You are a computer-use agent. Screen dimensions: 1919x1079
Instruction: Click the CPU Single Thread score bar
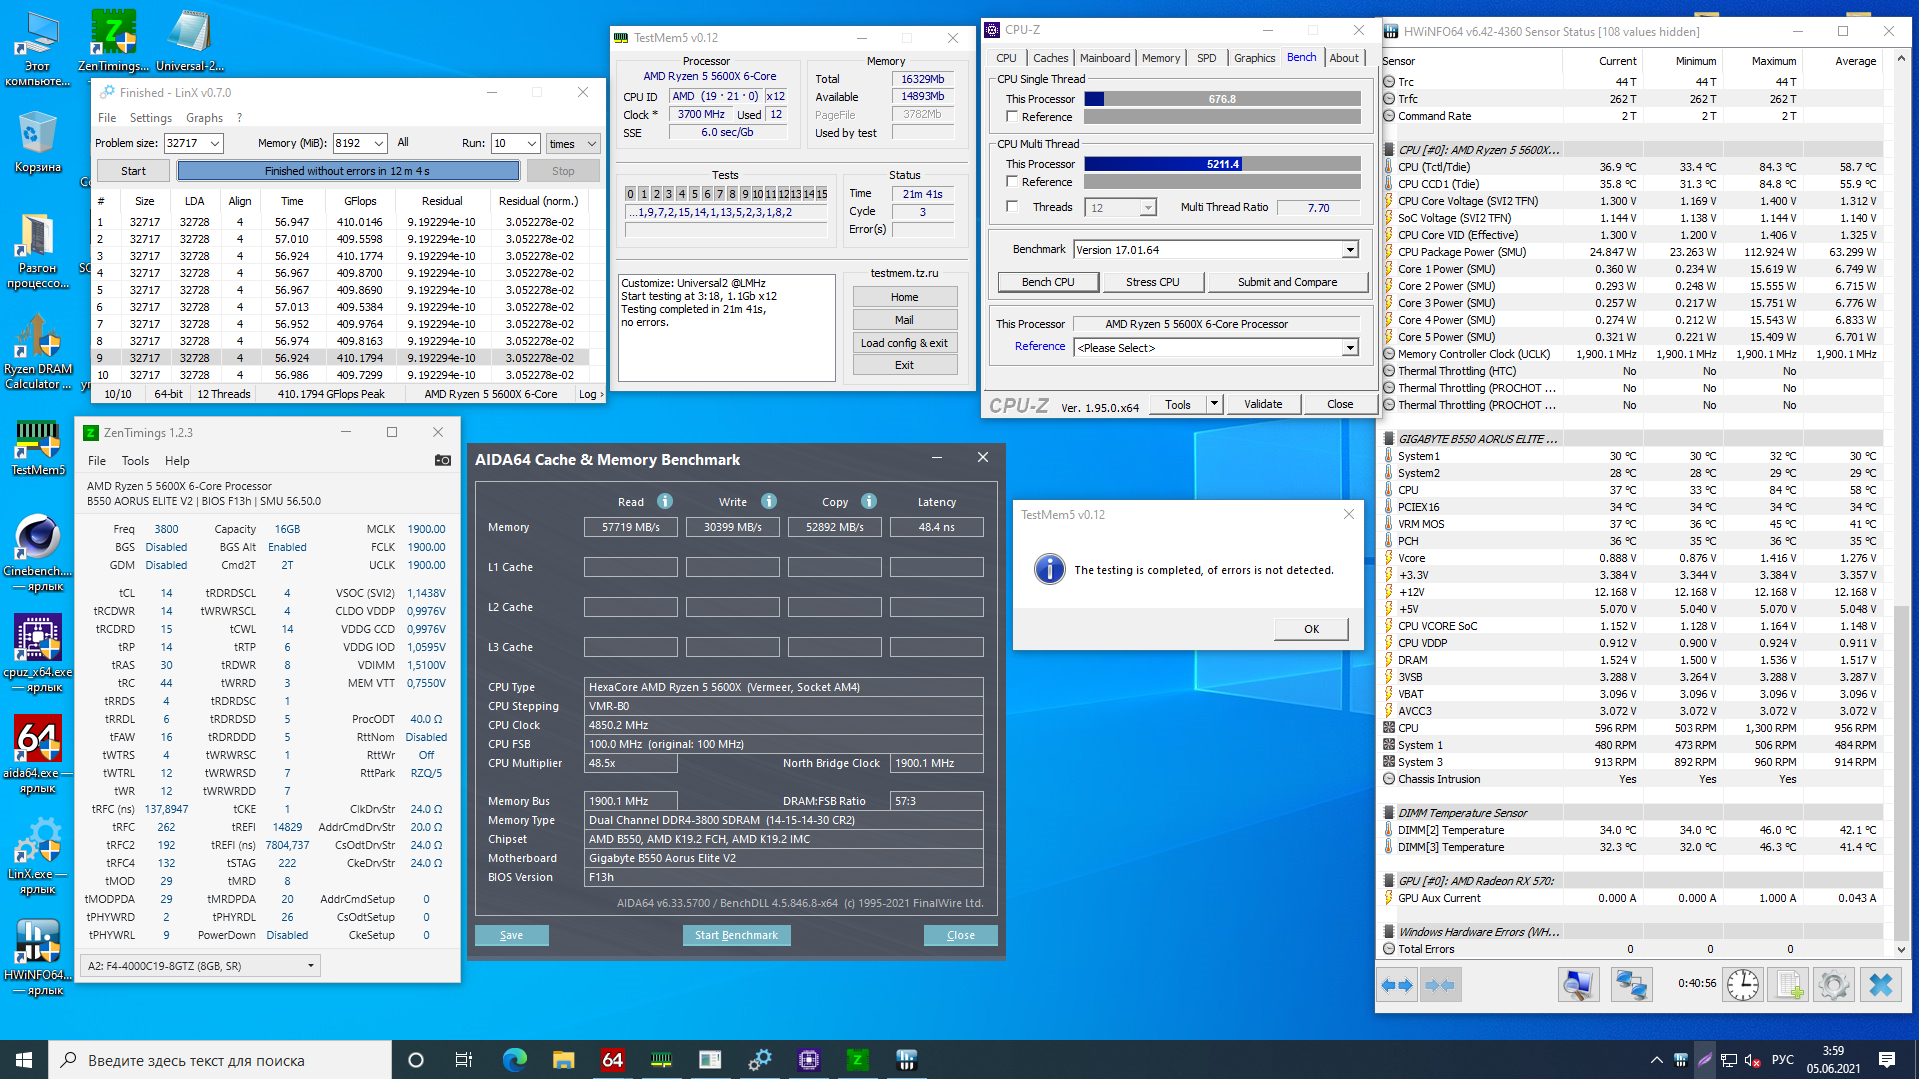pyautogui.click(x=1222, y=99)
